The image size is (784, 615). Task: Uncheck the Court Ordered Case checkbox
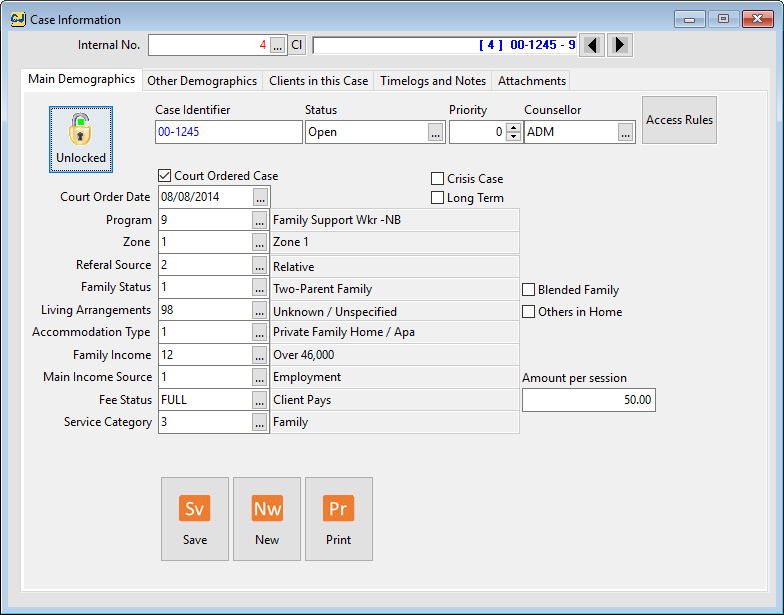165,176
